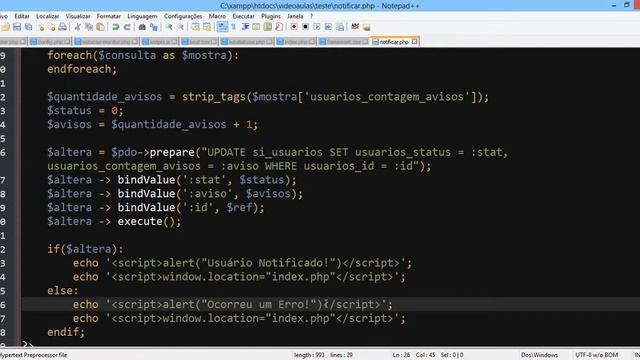The width and height of the screenshot is (640, 360).
Task: Open the Plugins menu
Action: 271,16
